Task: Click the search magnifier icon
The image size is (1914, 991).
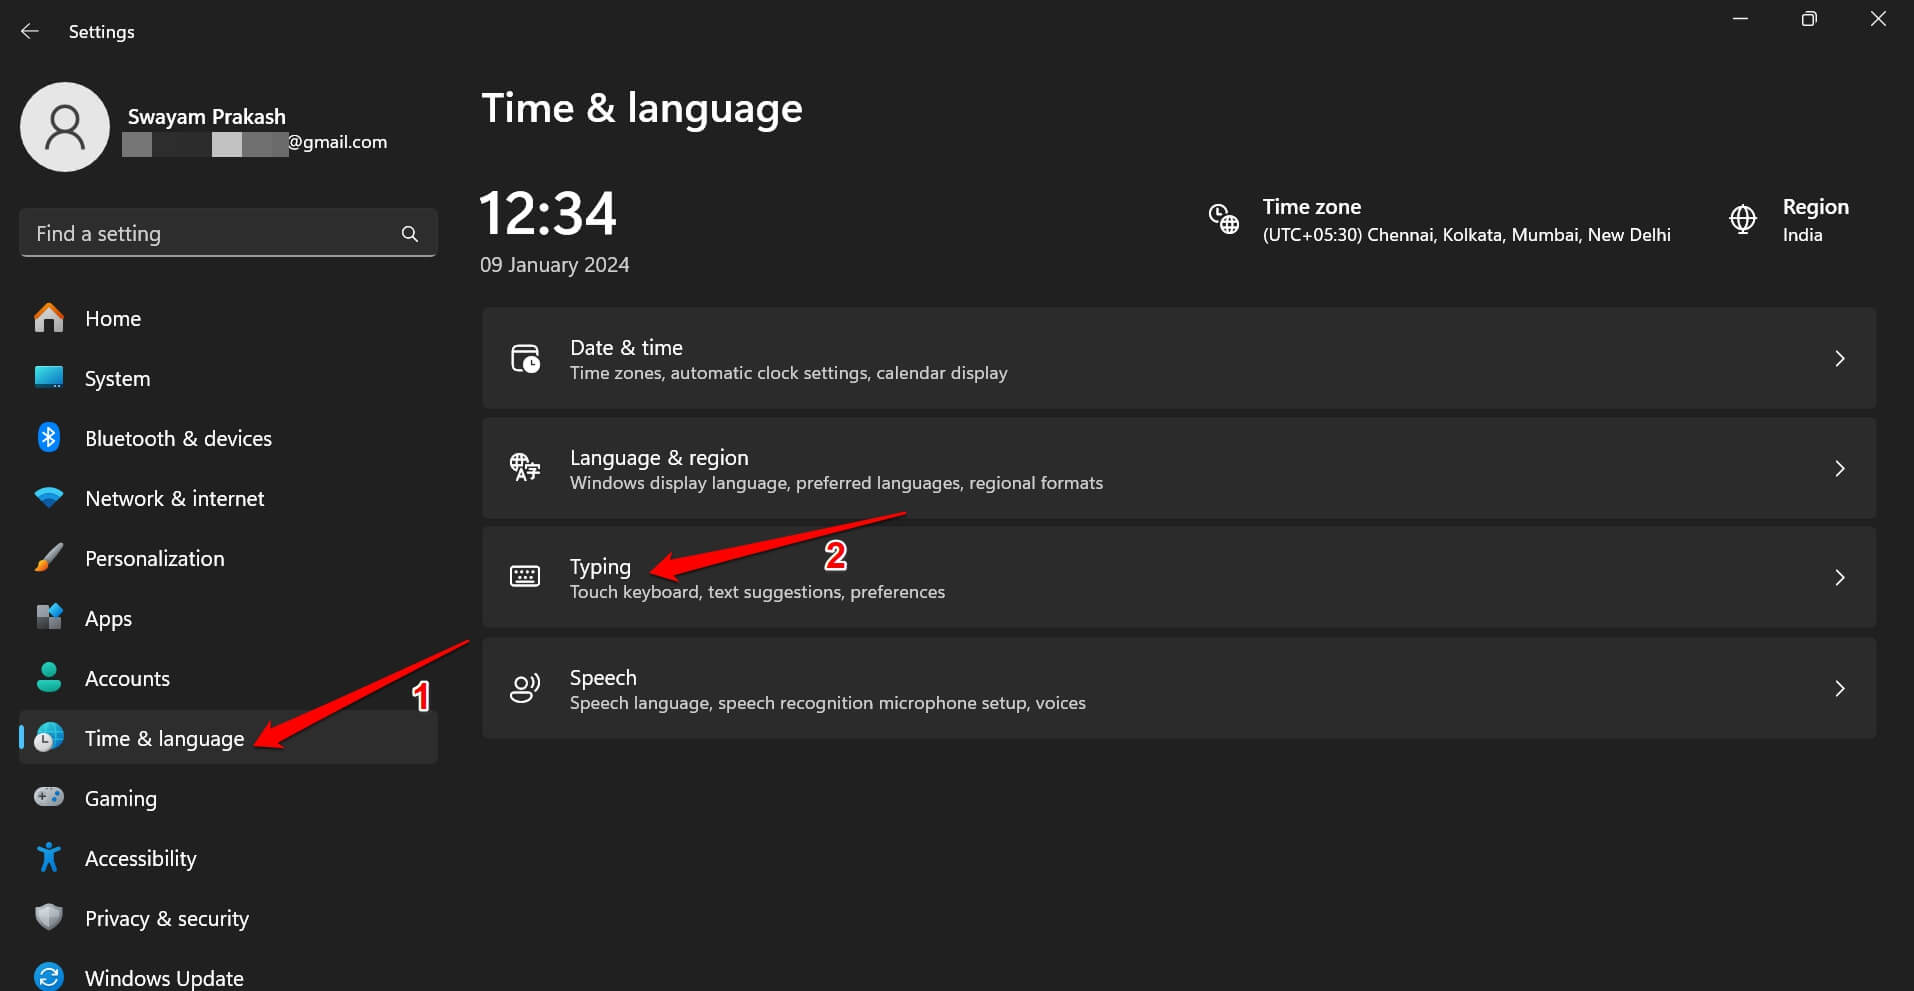Action: (x=410, y=233)
